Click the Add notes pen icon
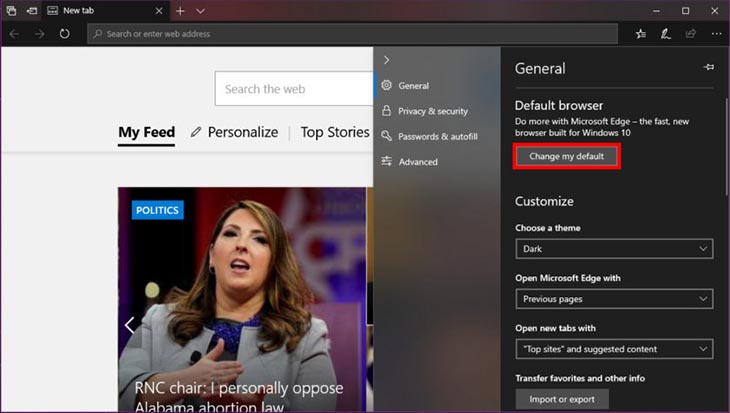 pyautogui.click(x=666, y=34)
